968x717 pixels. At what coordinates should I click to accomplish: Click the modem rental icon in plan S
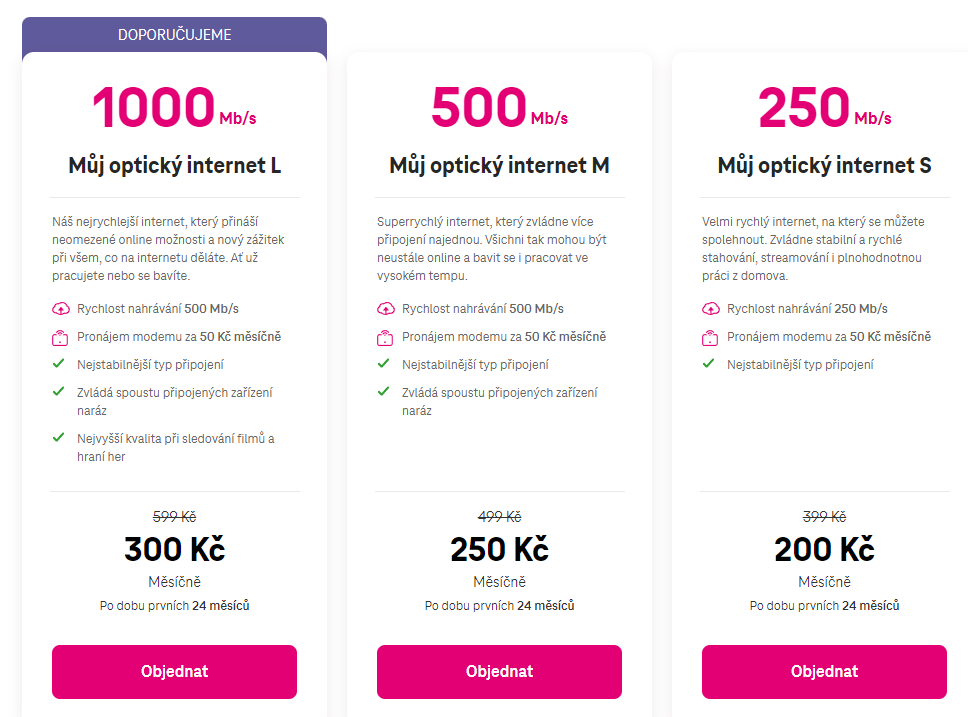coord(710,337)
